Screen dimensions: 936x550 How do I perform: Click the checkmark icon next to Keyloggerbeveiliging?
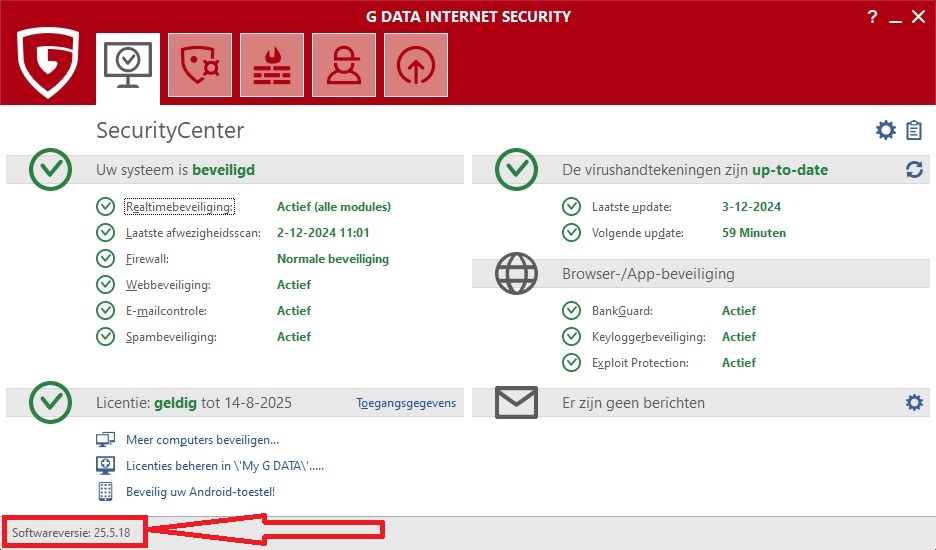(571, 336)
